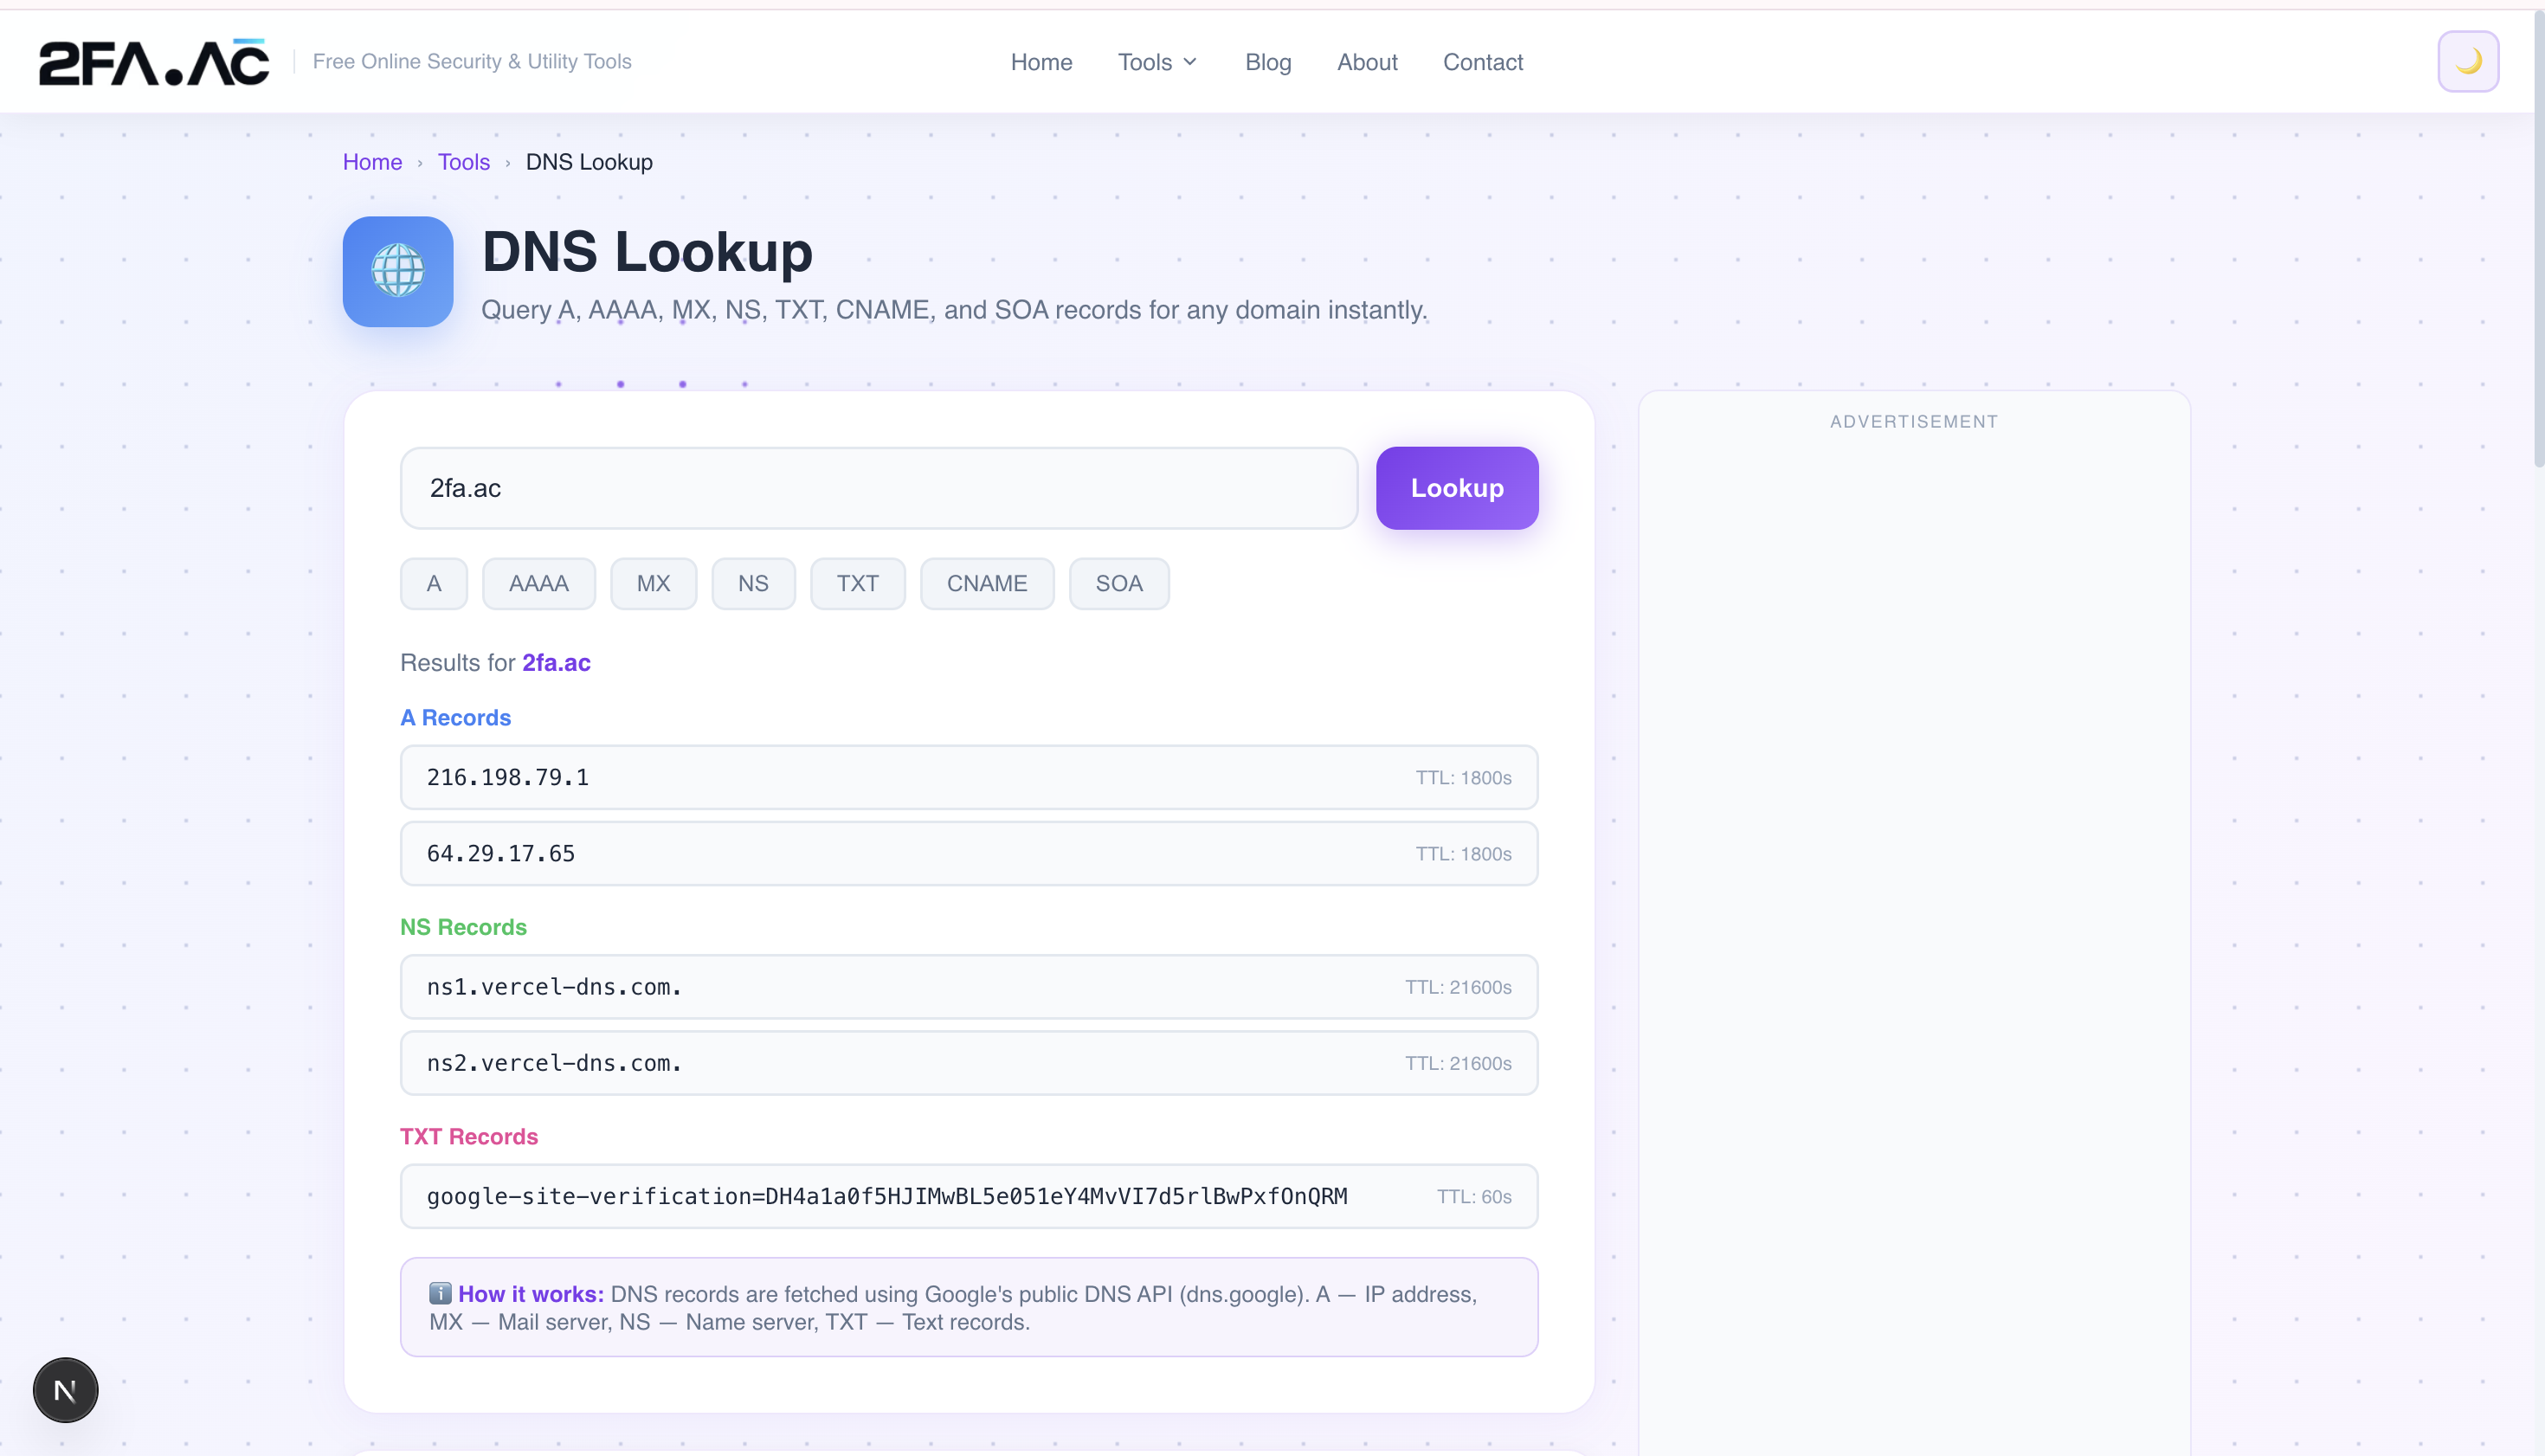Click Tools breadcrumb link
This screenshot has height=1456, width=2545.
(464, 162)
